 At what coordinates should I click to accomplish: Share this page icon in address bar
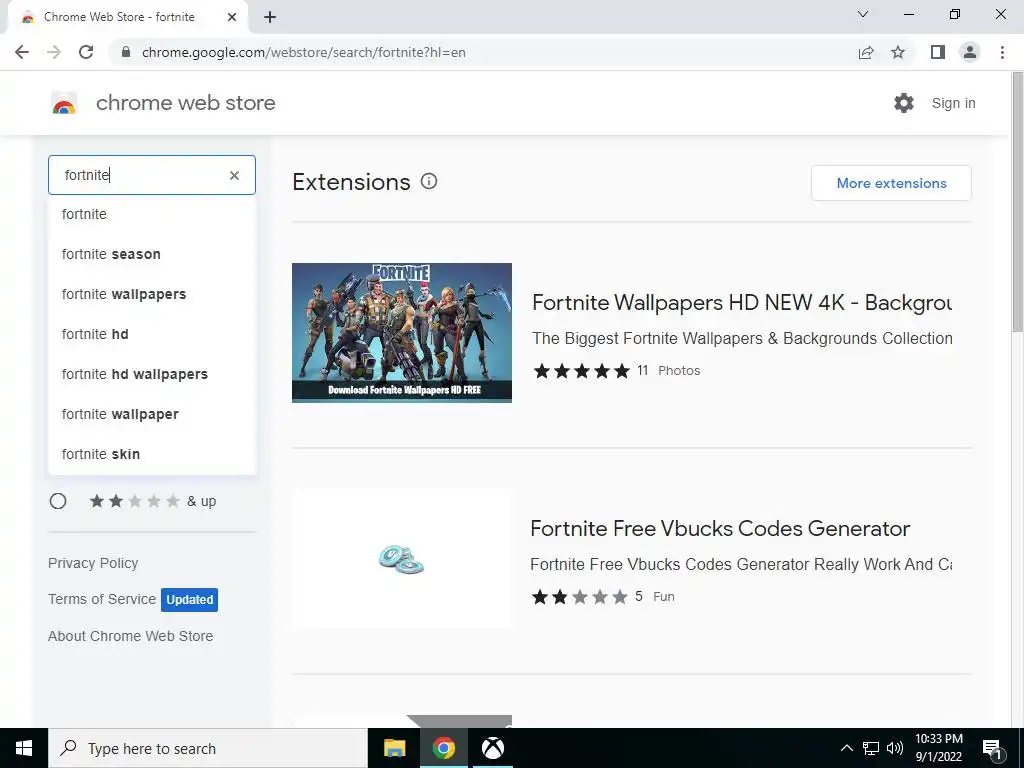(x=866, y=52)
